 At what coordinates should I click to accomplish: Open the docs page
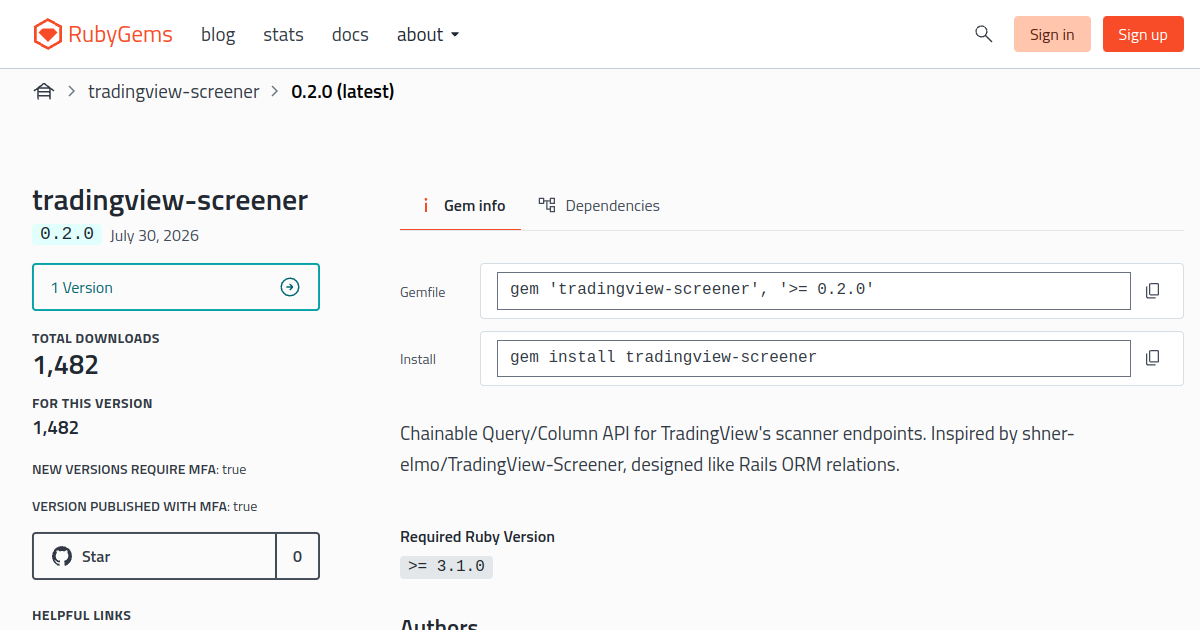point(350,34)
